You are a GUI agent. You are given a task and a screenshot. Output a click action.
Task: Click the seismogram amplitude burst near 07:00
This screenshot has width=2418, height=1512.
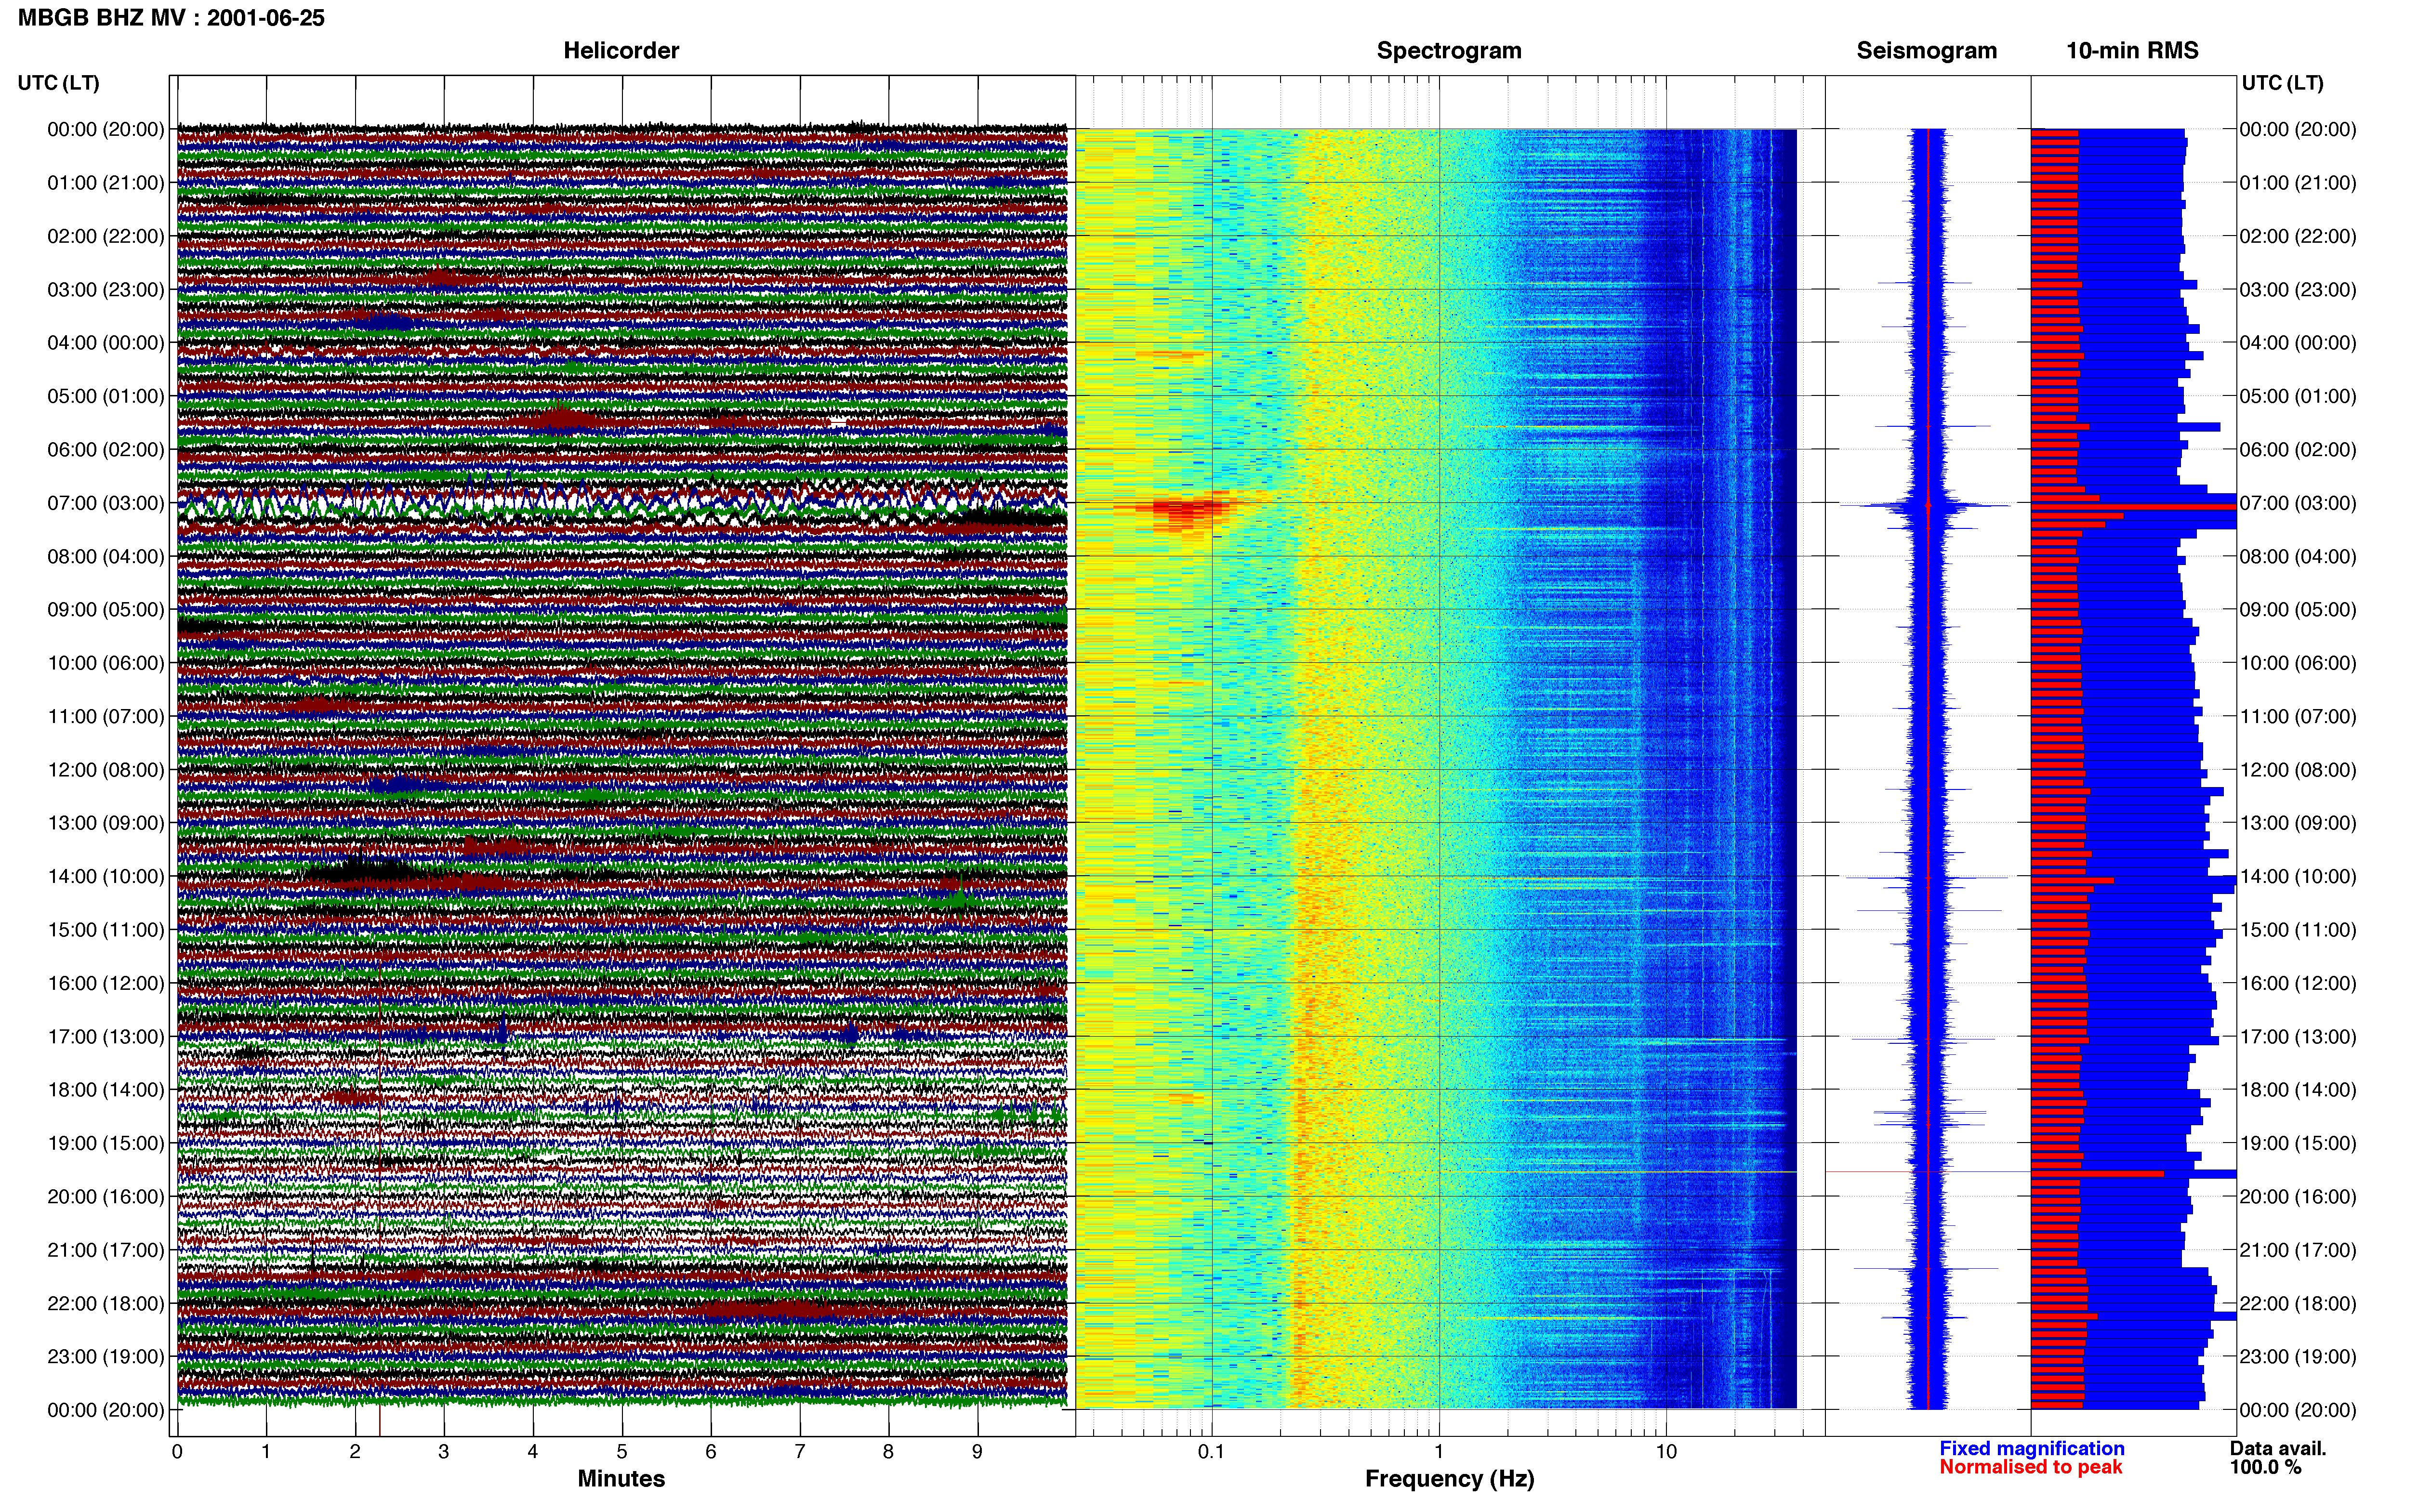[1927, 506]
